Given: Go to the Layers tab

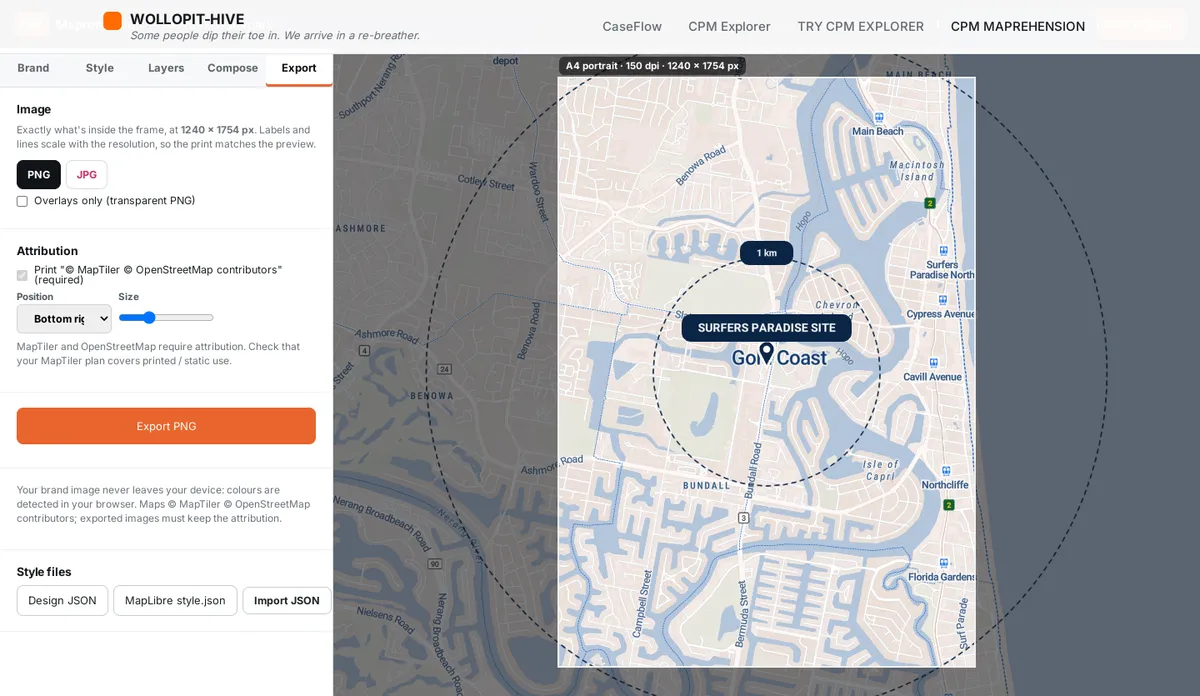Looking at the screenshot, I should click(x=166, y=68).
